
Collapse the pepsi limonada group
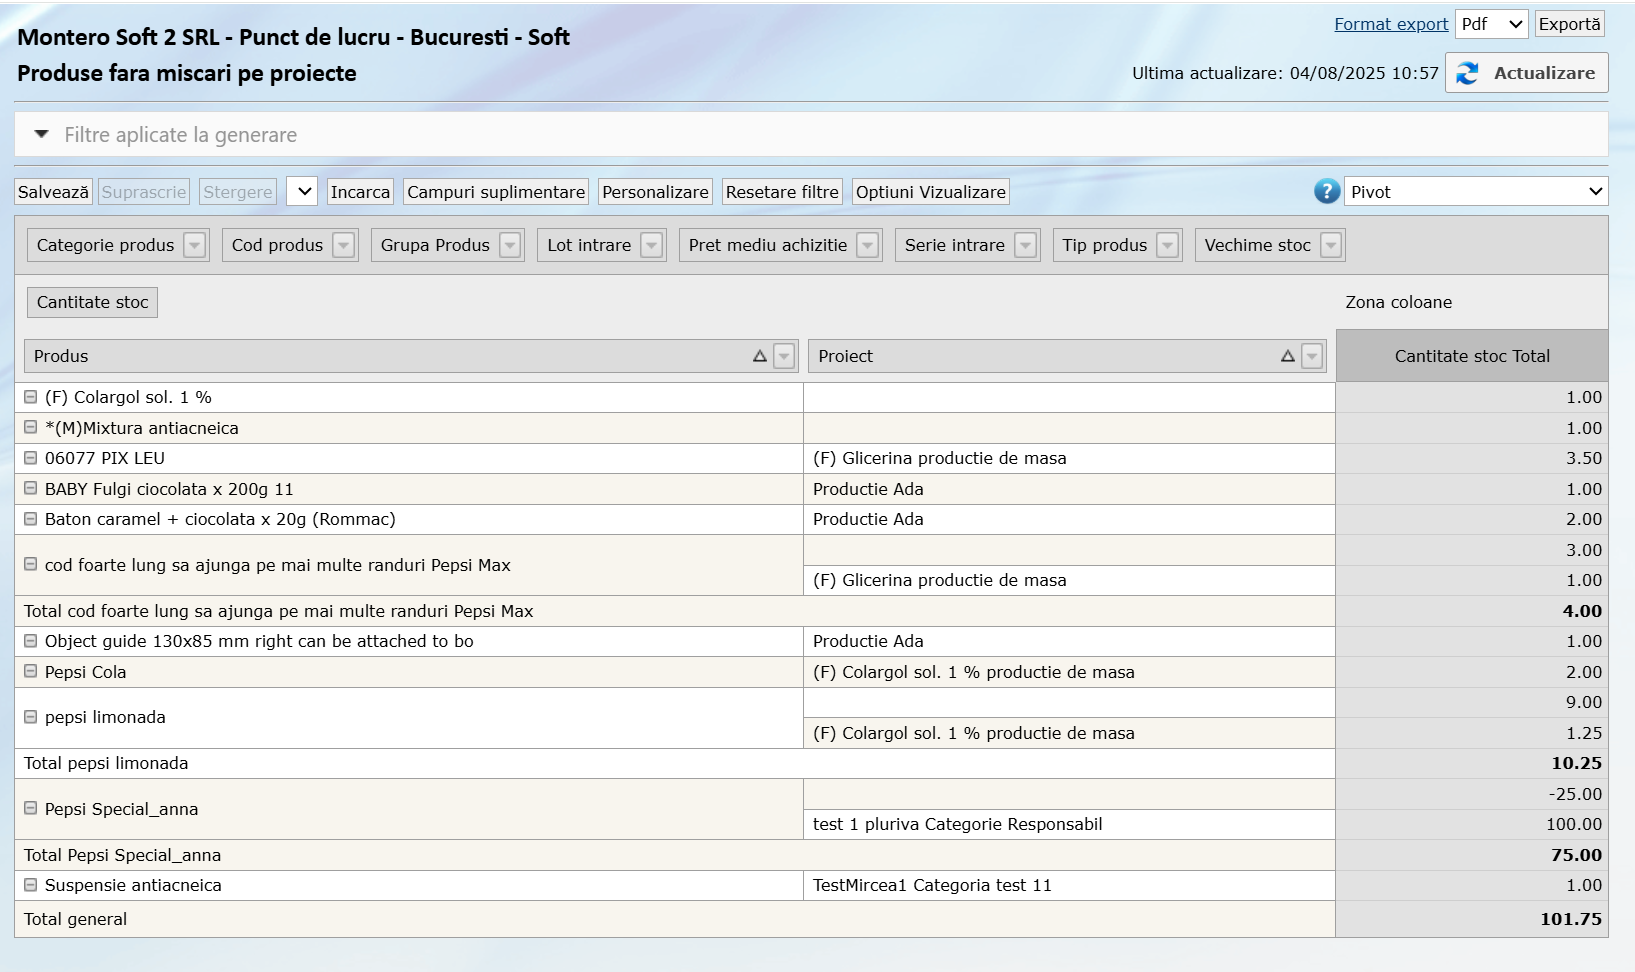pyautogui.click(x=31, y=717)
